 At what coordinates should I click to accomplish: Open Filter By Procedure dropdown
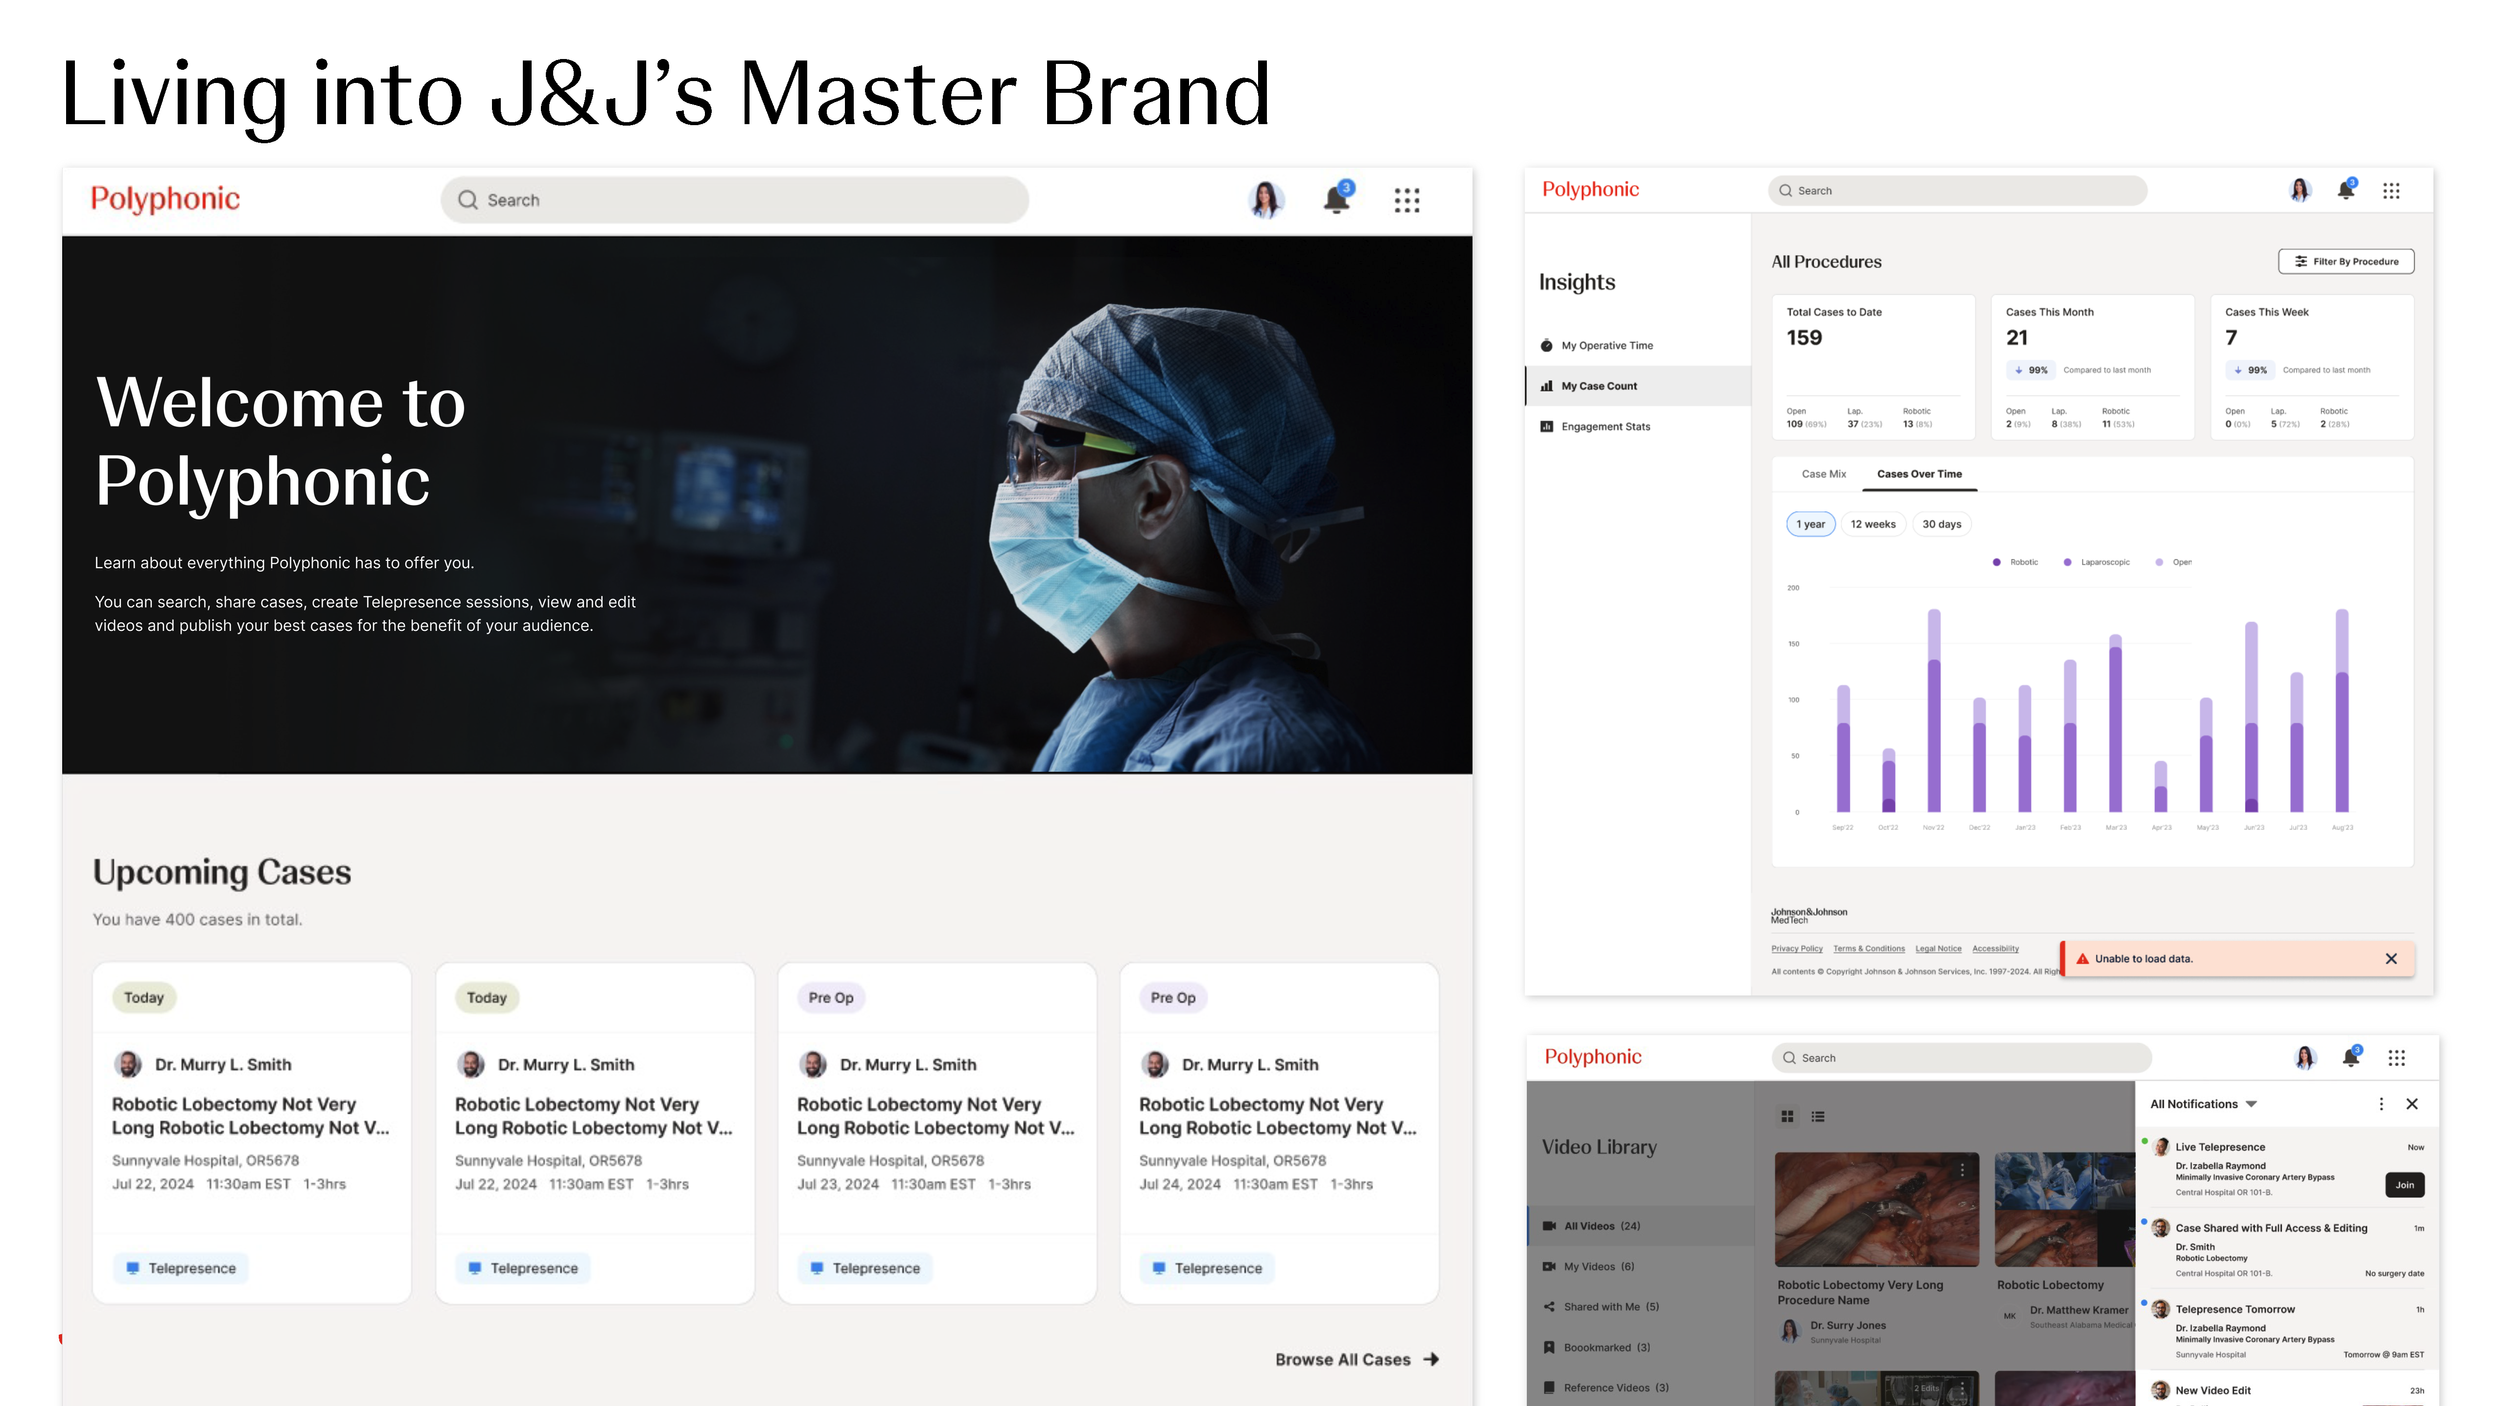pyautogui.click(x=2346, y=261)
